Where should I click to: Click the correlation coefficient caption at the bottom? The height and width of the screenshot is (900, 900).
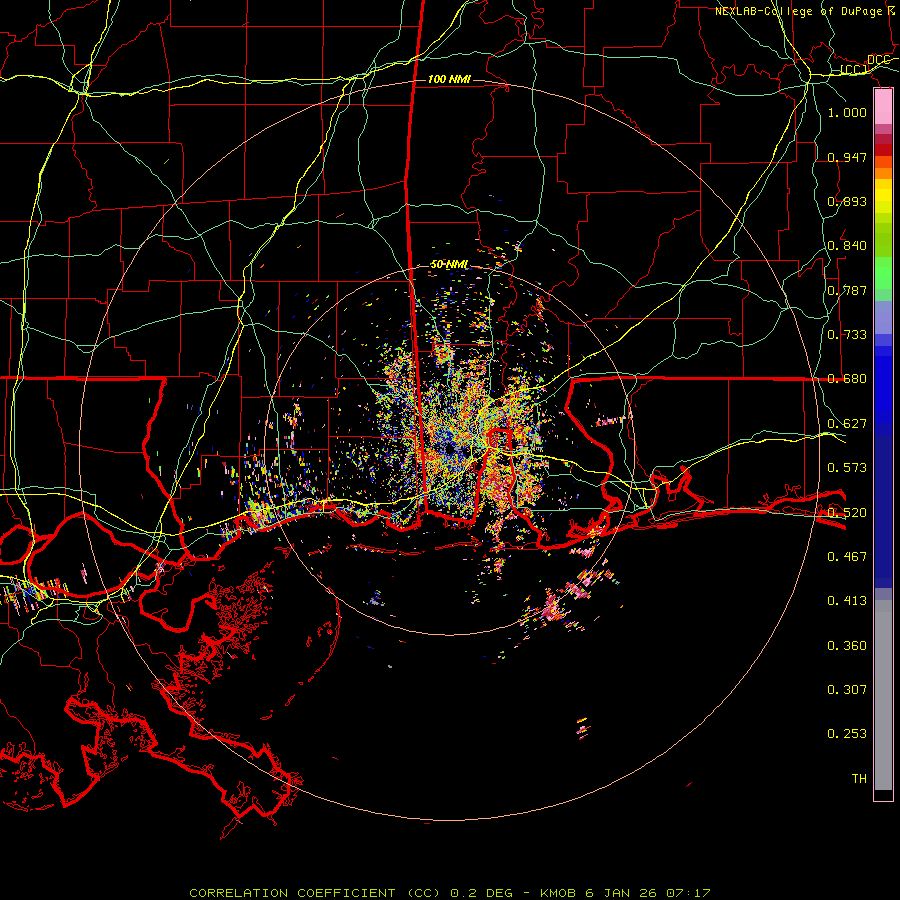[450, 893]
